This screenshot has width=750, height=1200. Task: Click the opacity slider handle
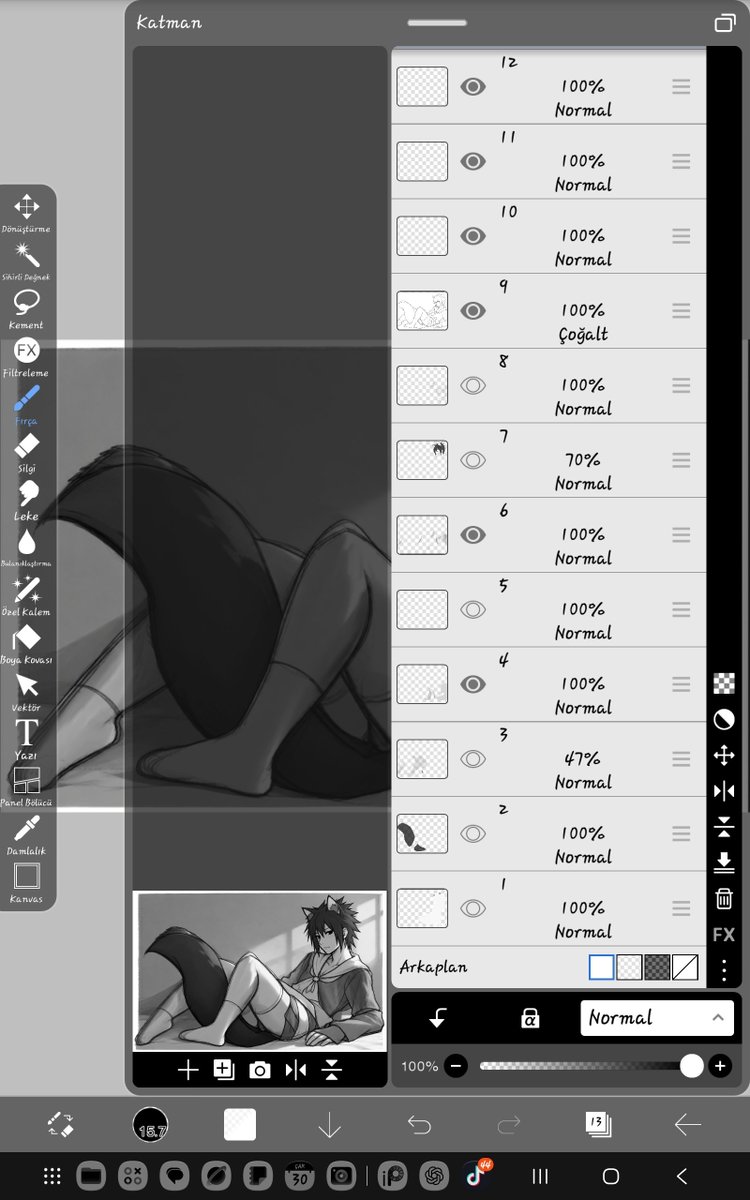tap(692, 1066)
